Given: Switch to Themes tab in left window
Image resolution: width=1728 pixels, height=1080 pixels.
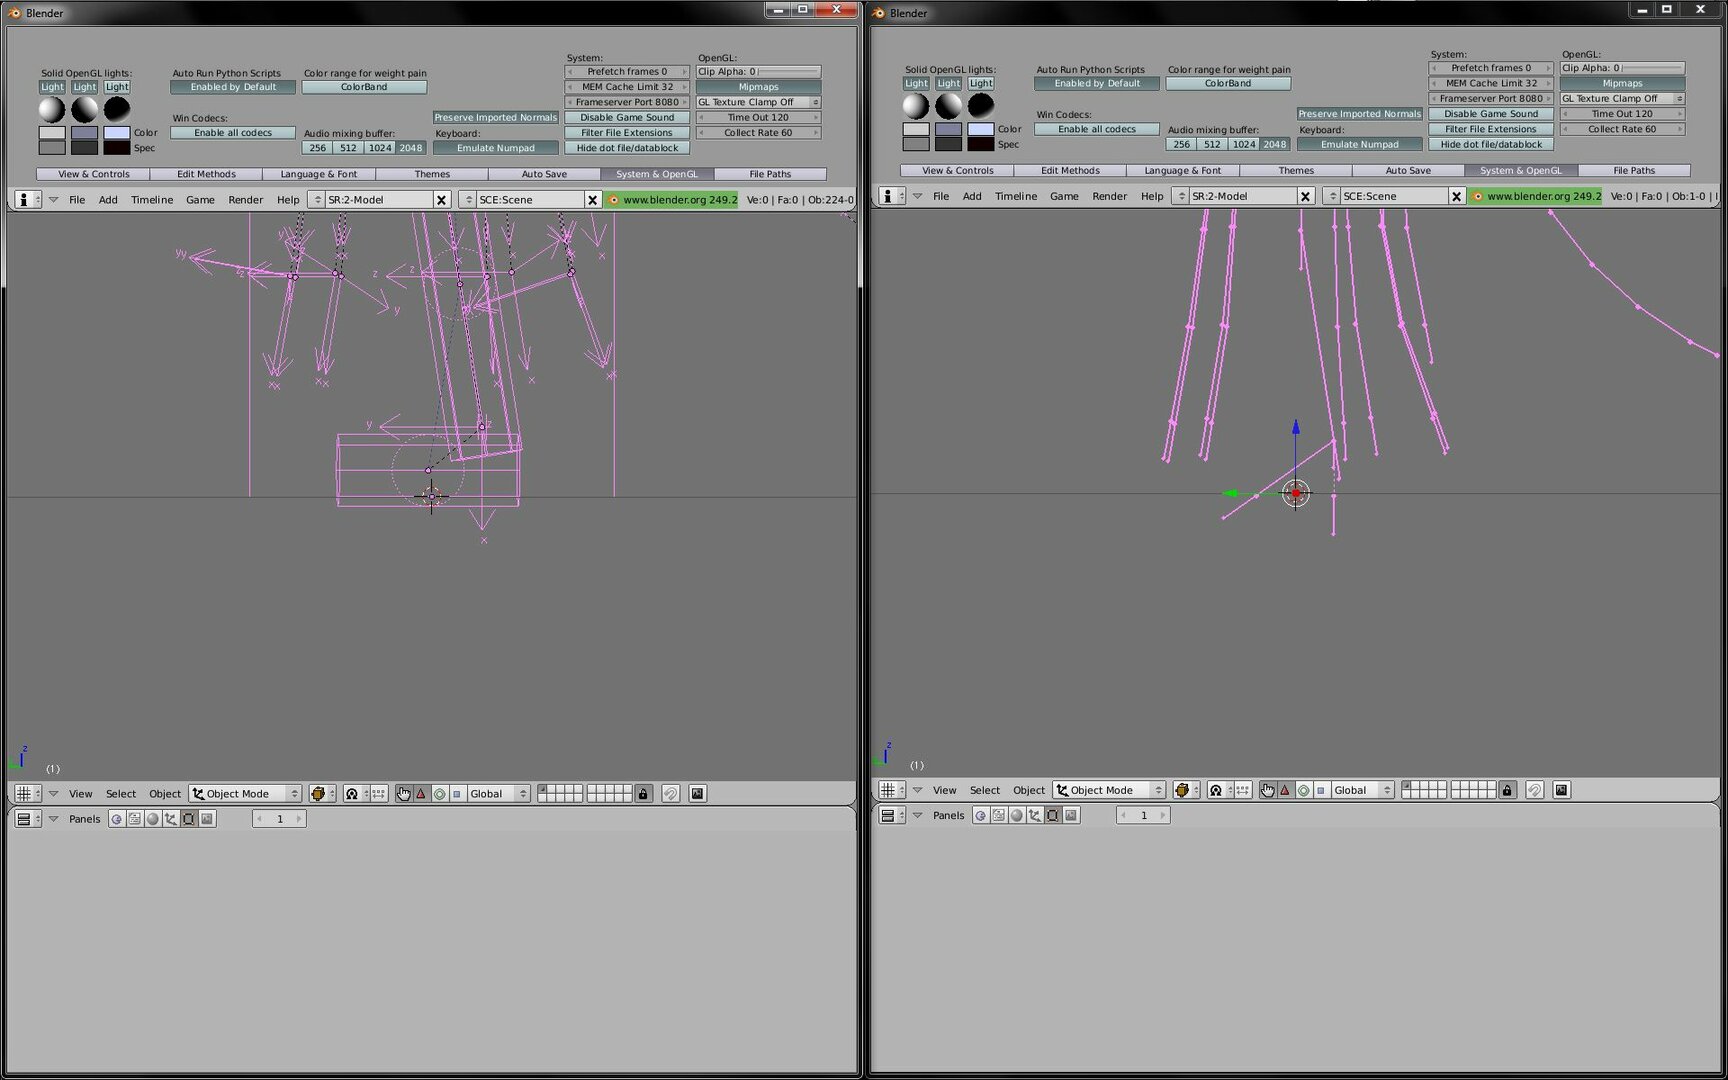Looking at the screenshot, I should (x=432, y=174).
